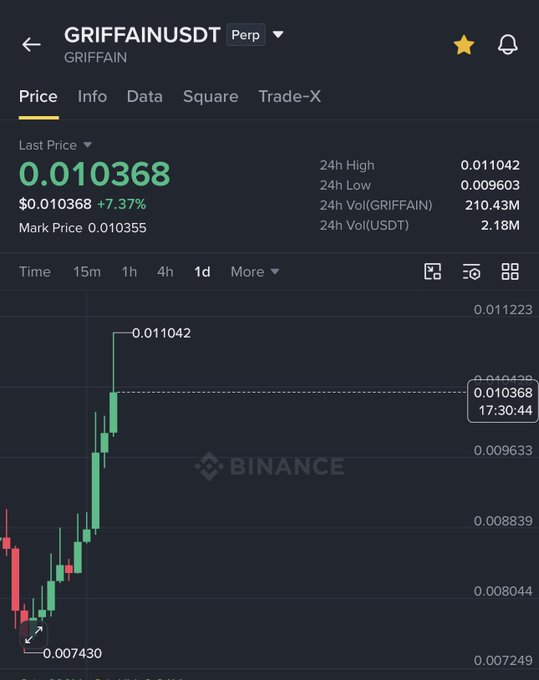The image size is (539, 680).
Task: Click the 0.009633 price axis label
Action: click(503, 451)
